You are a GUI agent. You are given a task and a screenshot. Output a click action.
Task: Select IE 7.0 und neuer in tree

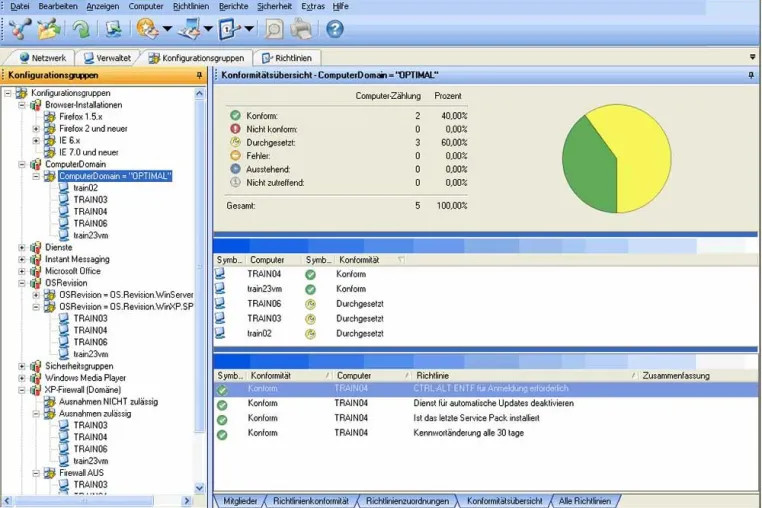pyautogui.click(x=88, y=152)
